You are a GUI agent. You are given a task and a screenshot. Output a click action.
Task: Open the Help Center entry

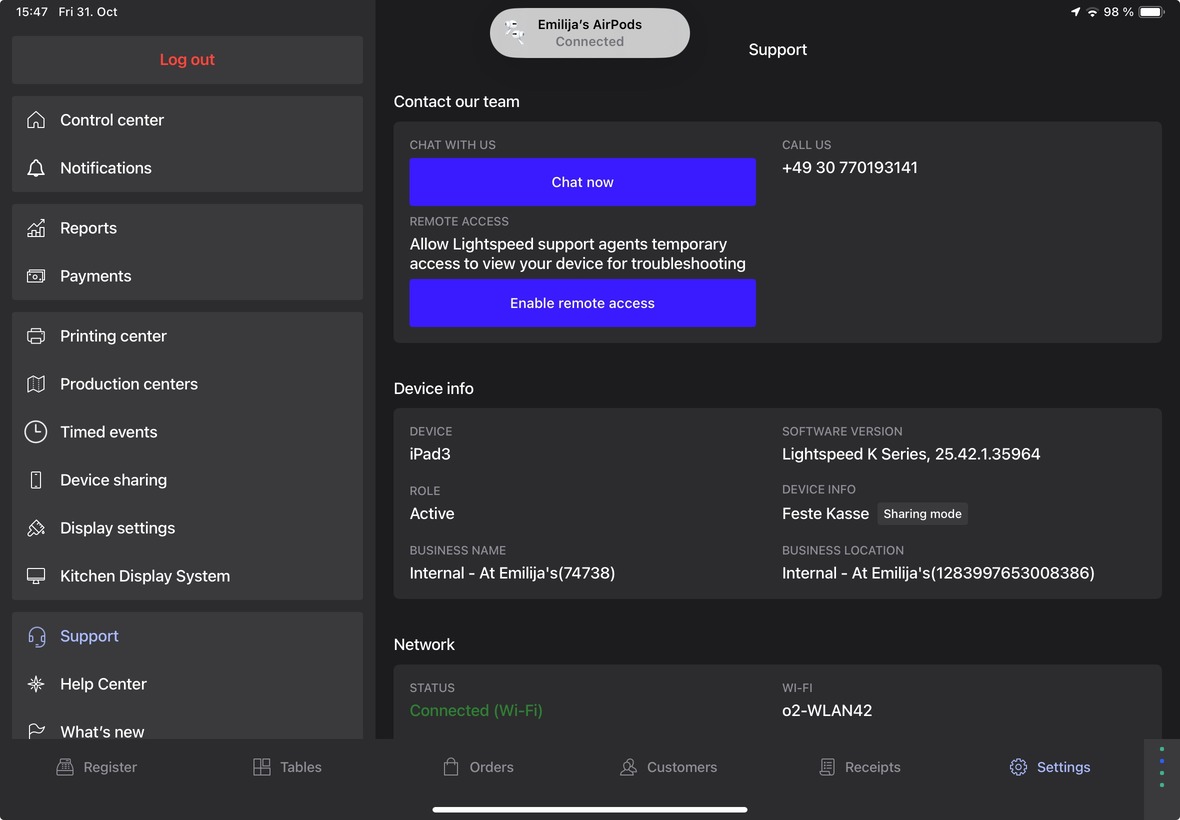pos(103,684)
